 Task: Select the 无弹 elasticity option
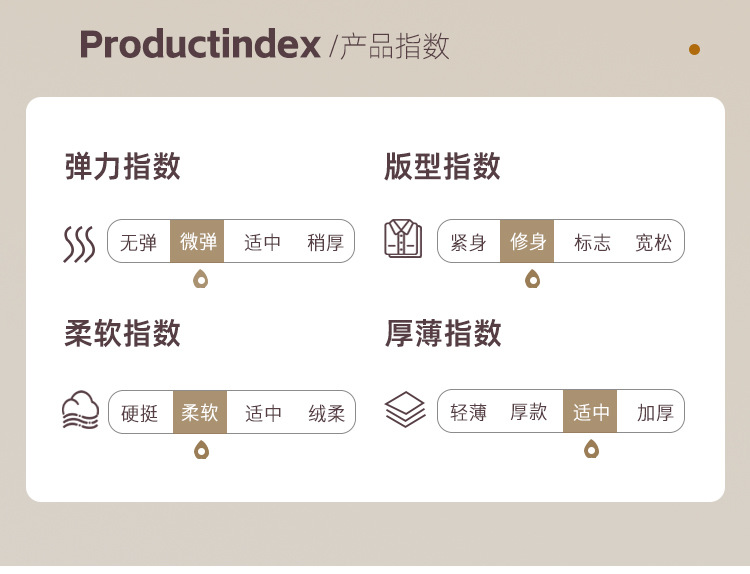[139, 242]
